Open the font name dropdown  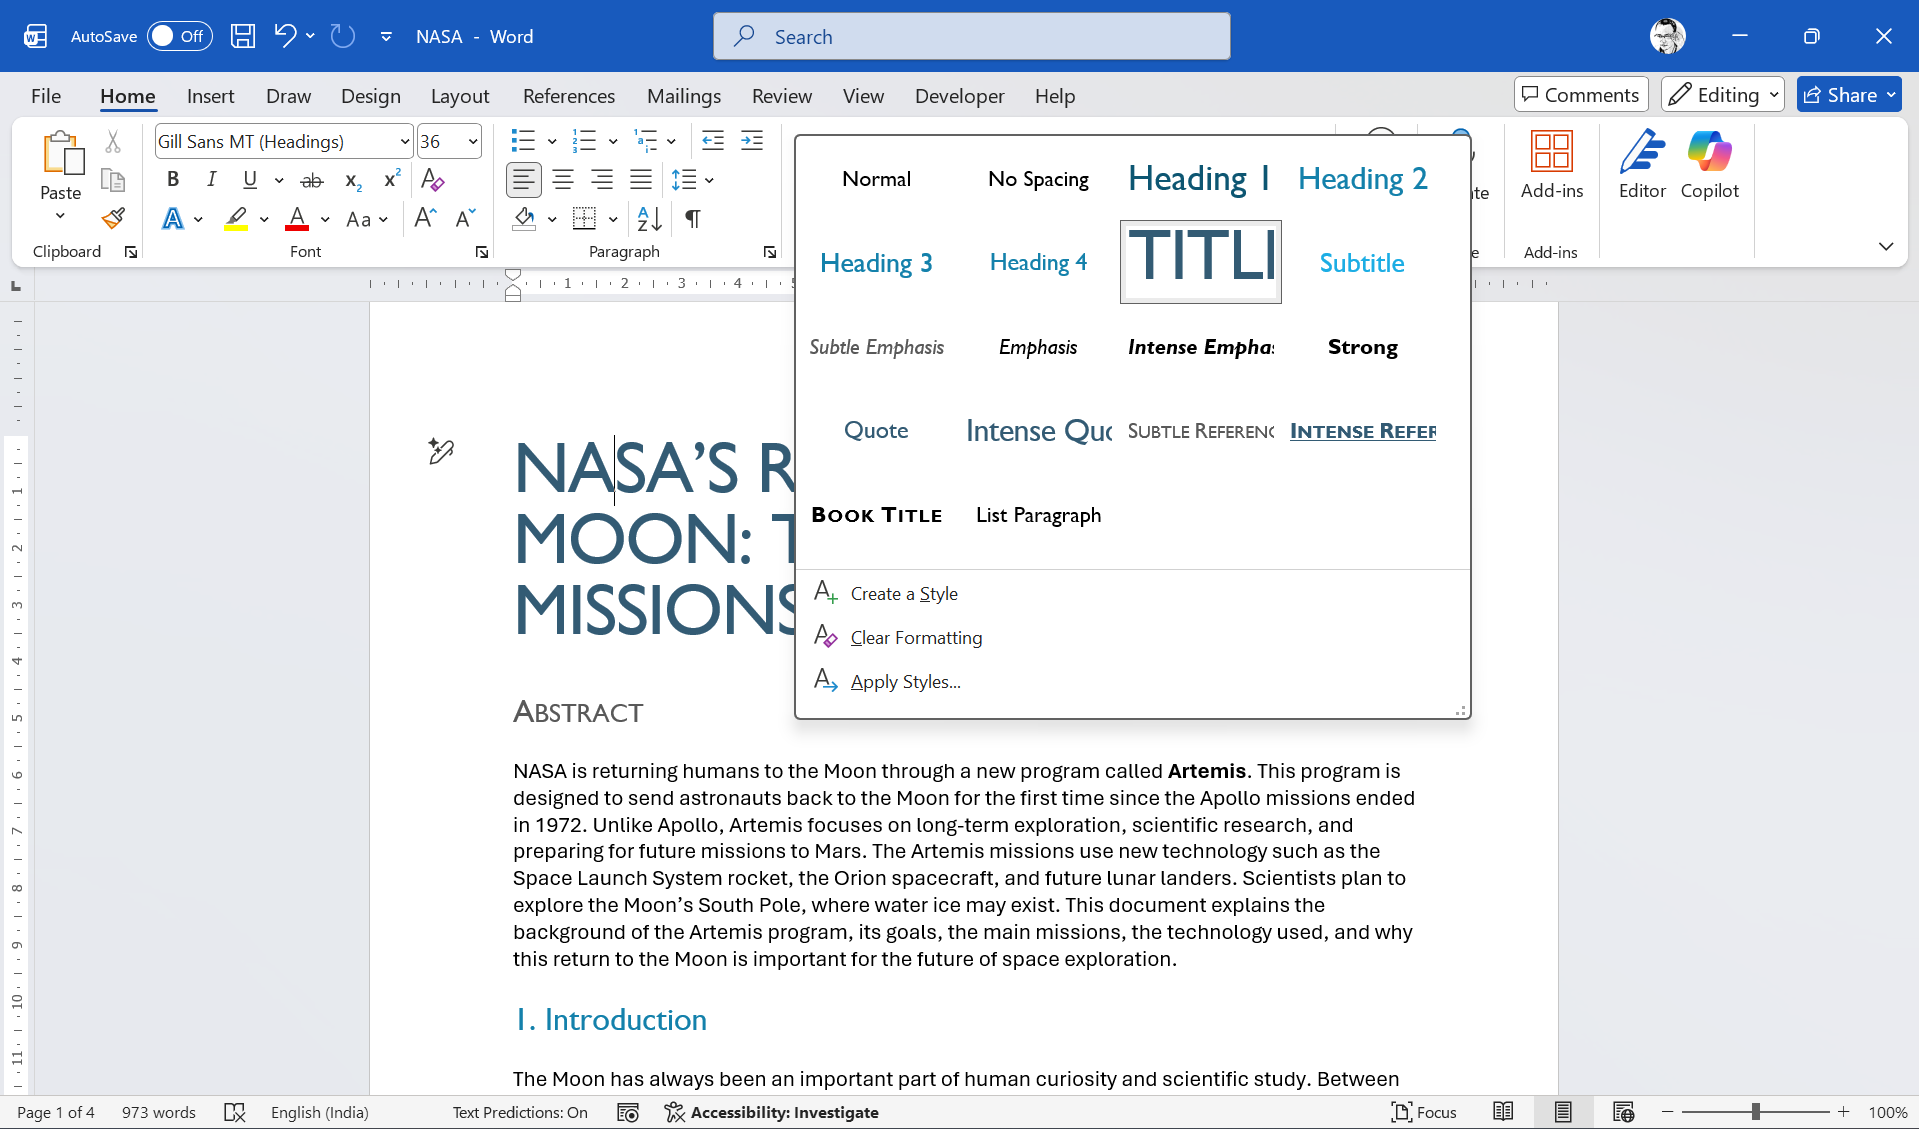pos(404,142)
